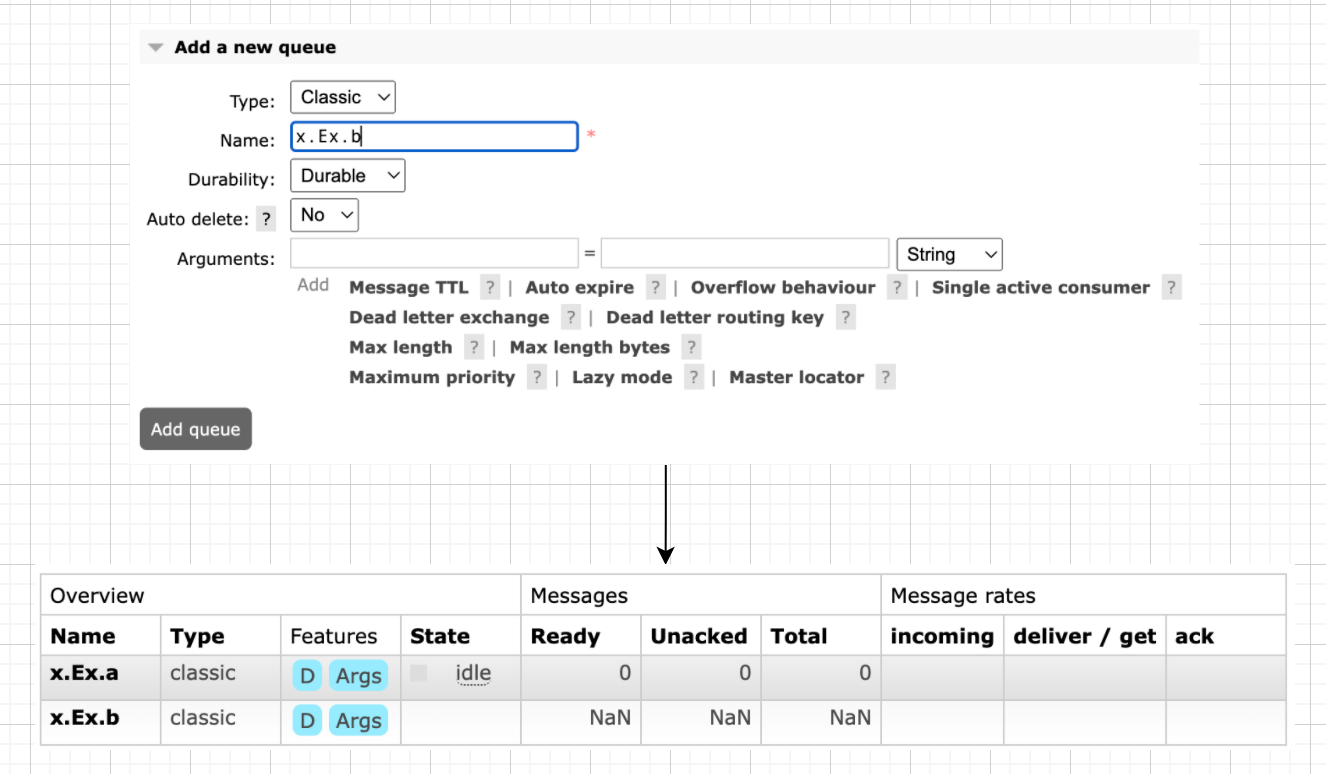
Task: Click the Maximum priority help icon
Action: coord(537,378)
